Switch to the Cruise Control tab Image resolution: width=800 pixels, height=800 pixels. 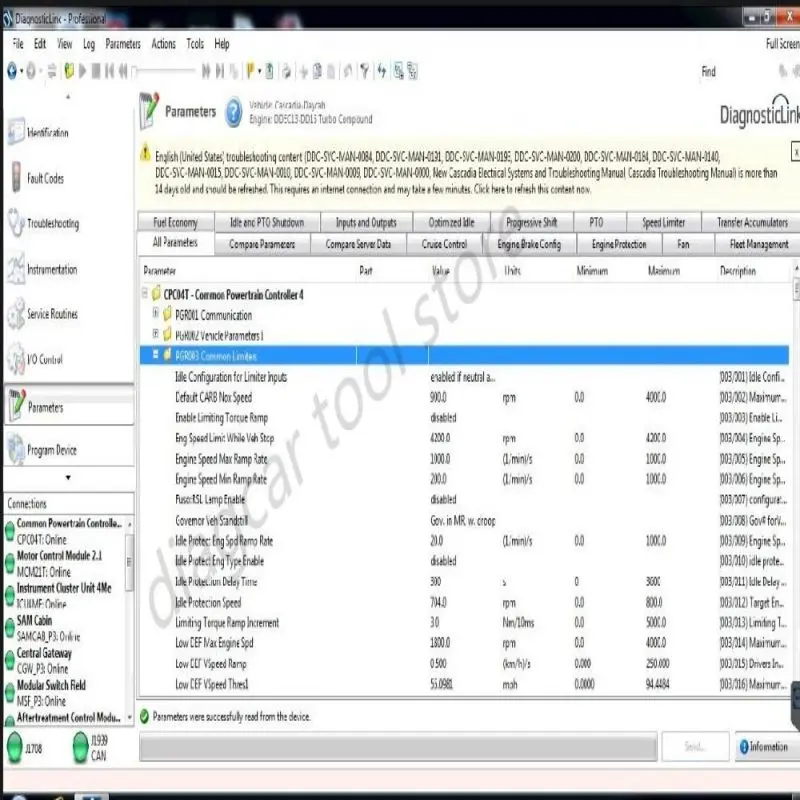444,244
